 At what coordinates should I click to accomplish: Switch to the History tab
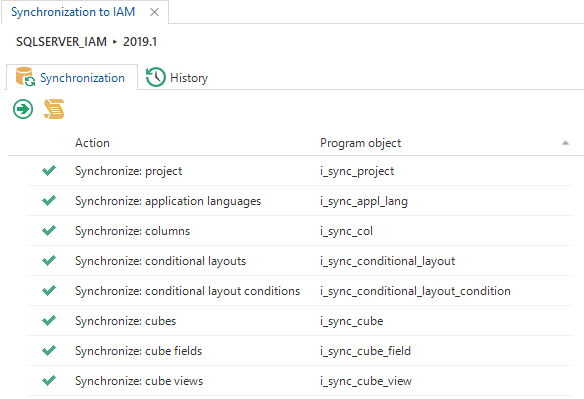(177, 77)
